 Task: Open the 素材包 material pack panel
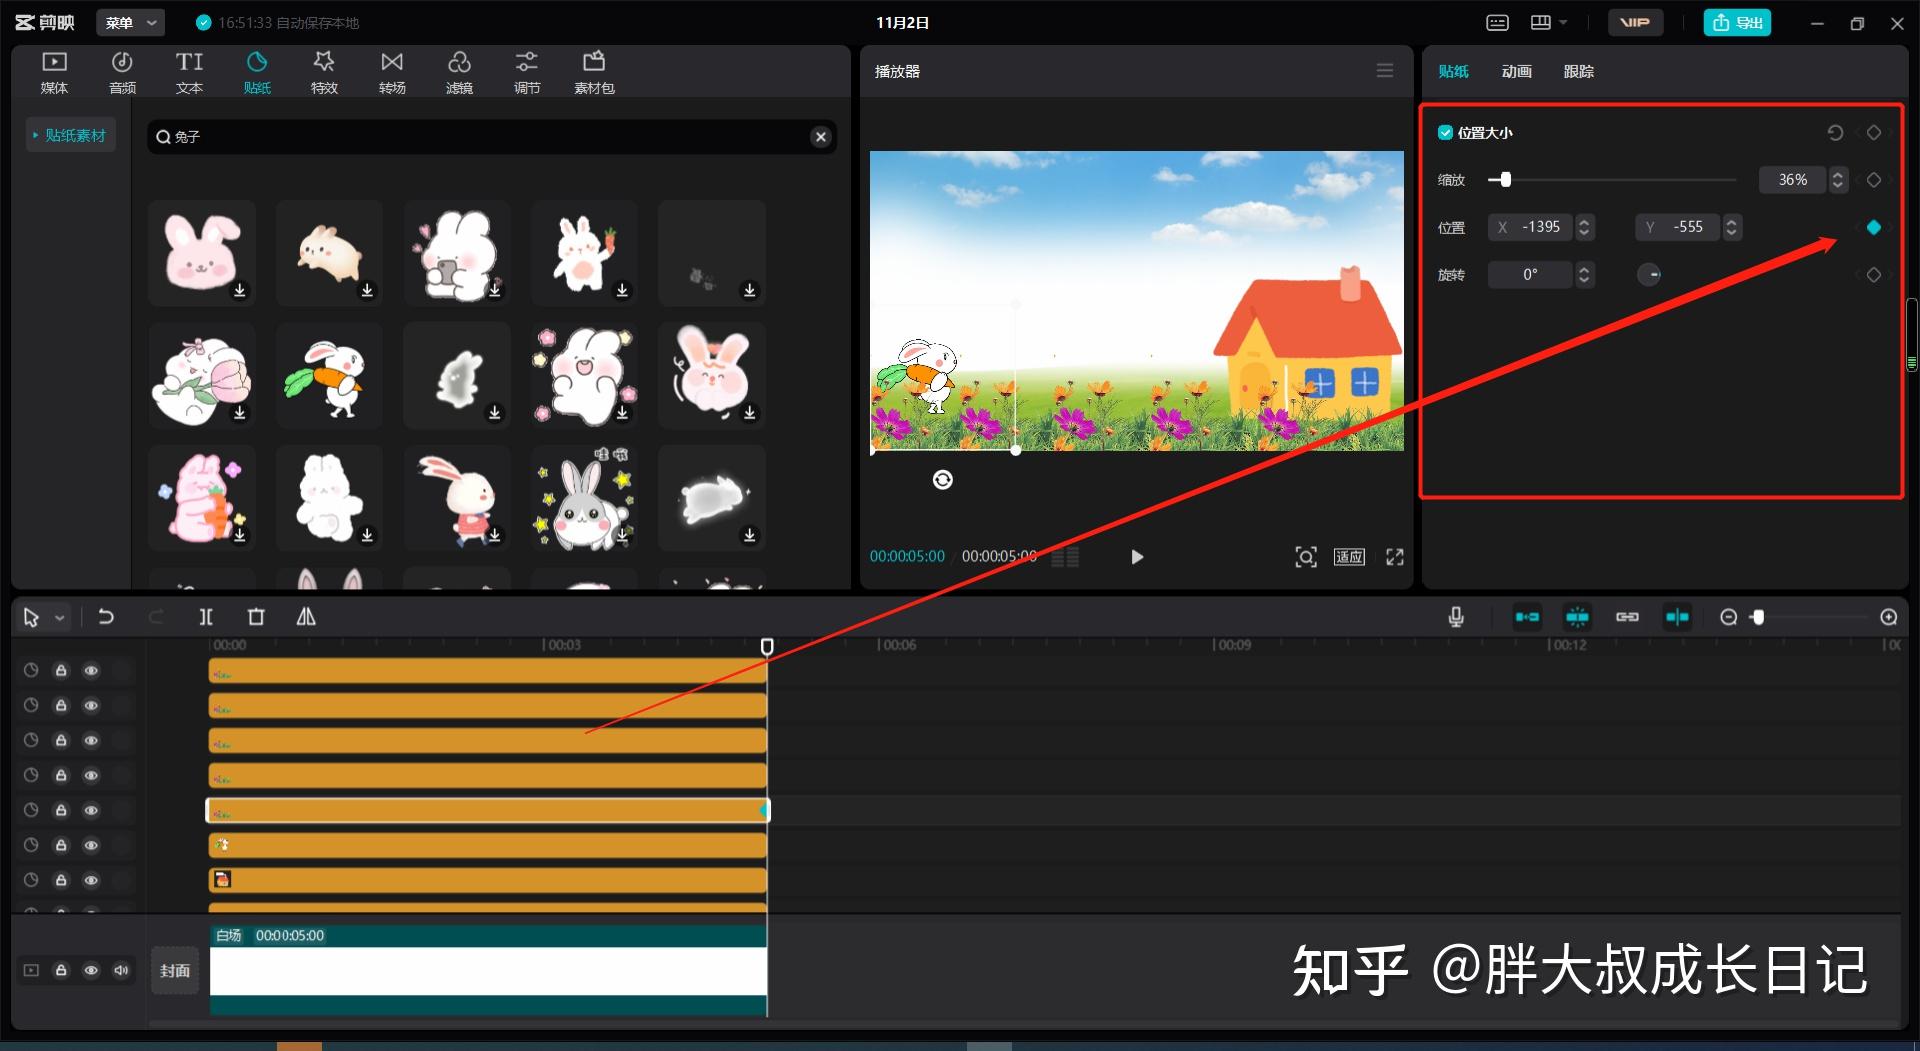(594, 72)
